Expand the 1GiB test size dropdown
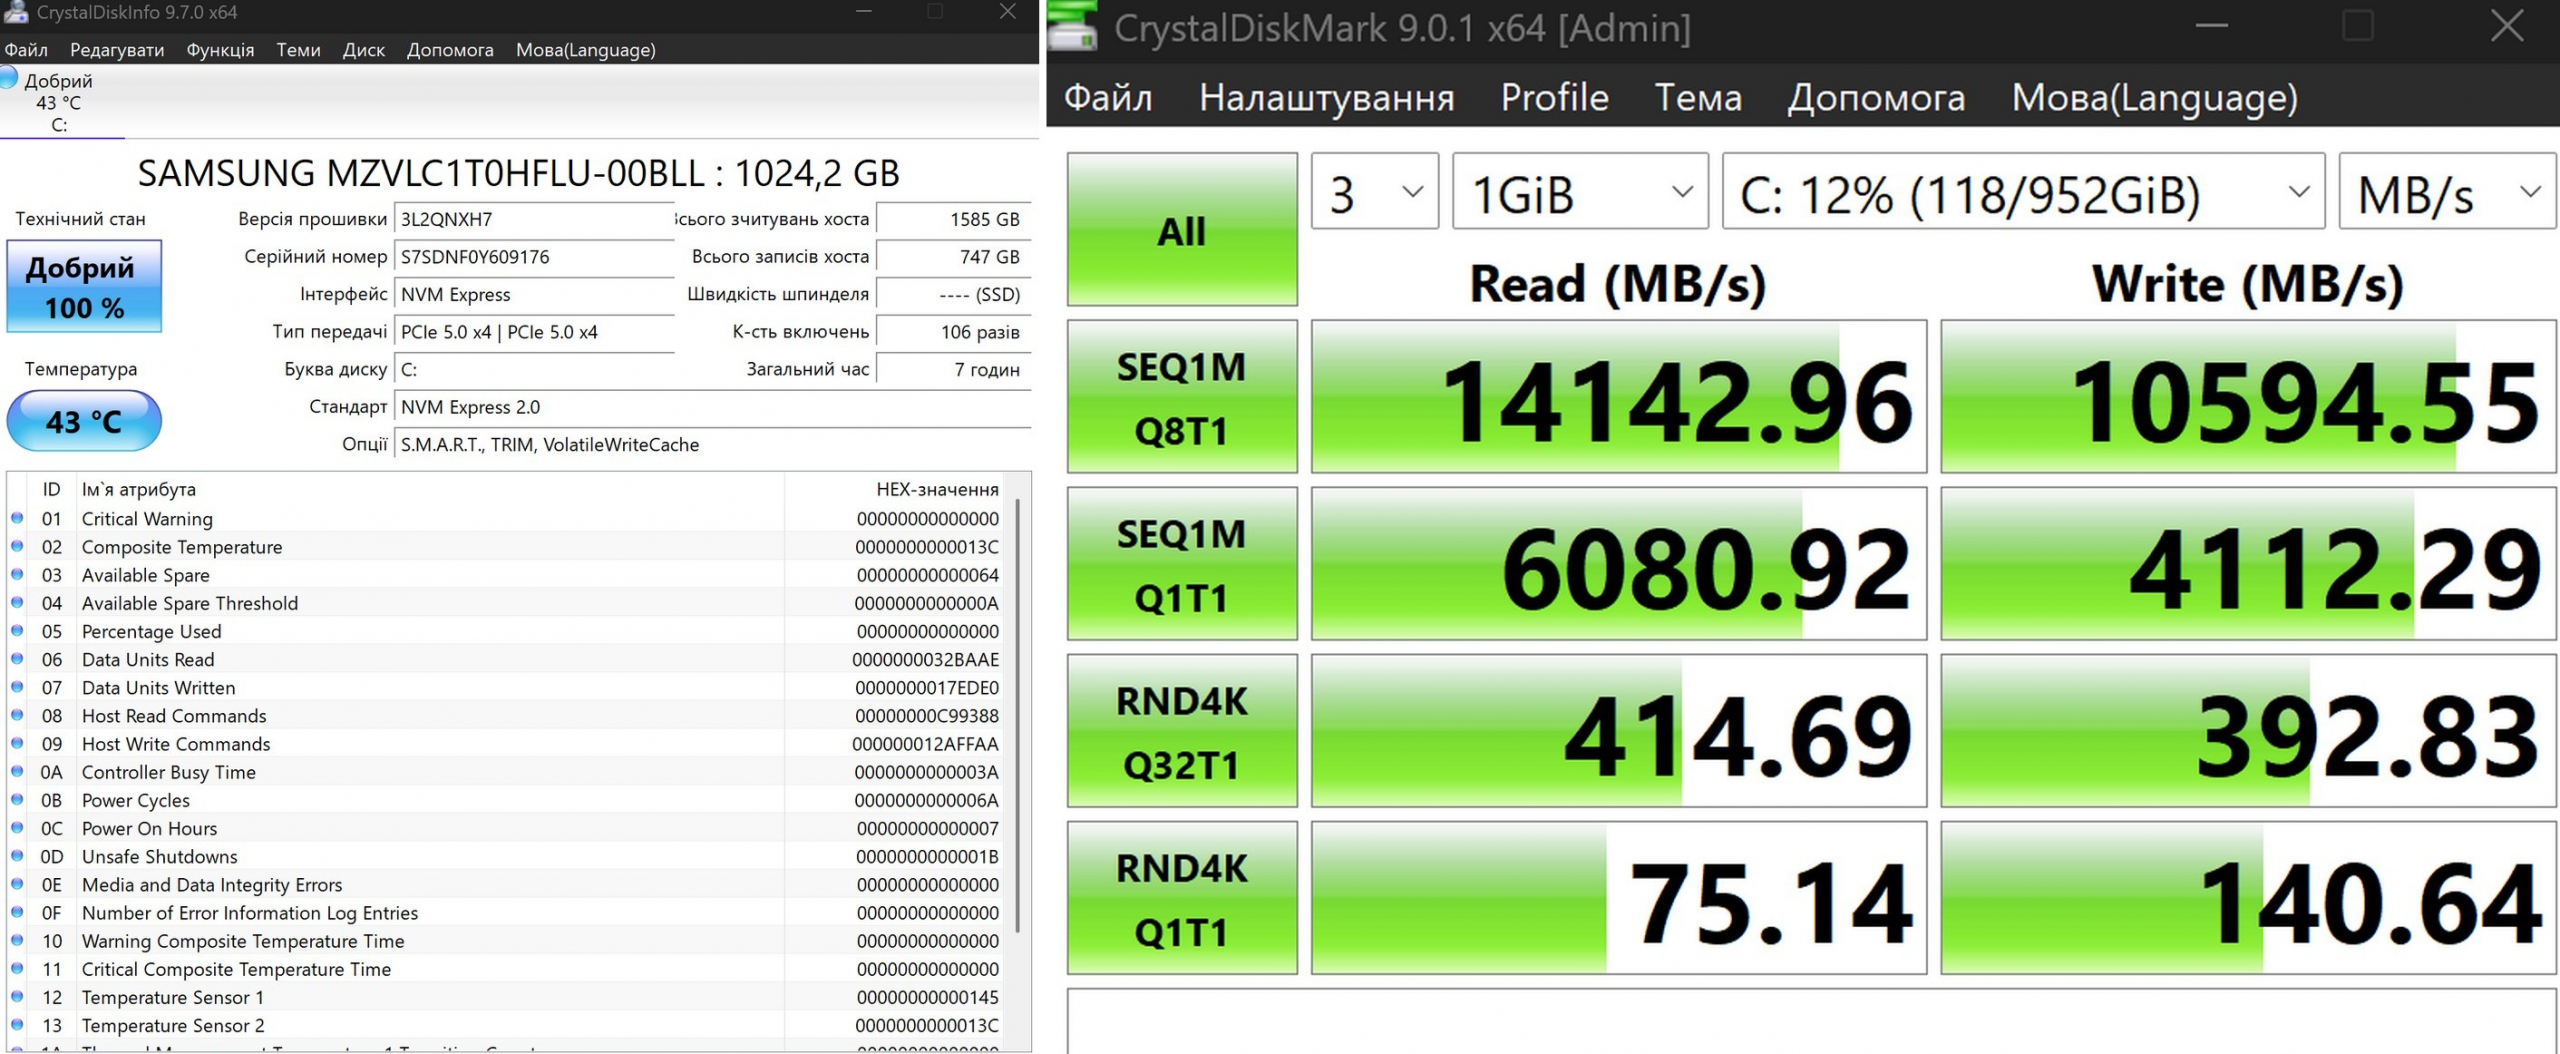This screenshot has width=2560, height=1054. click(x=1579, y=192)
